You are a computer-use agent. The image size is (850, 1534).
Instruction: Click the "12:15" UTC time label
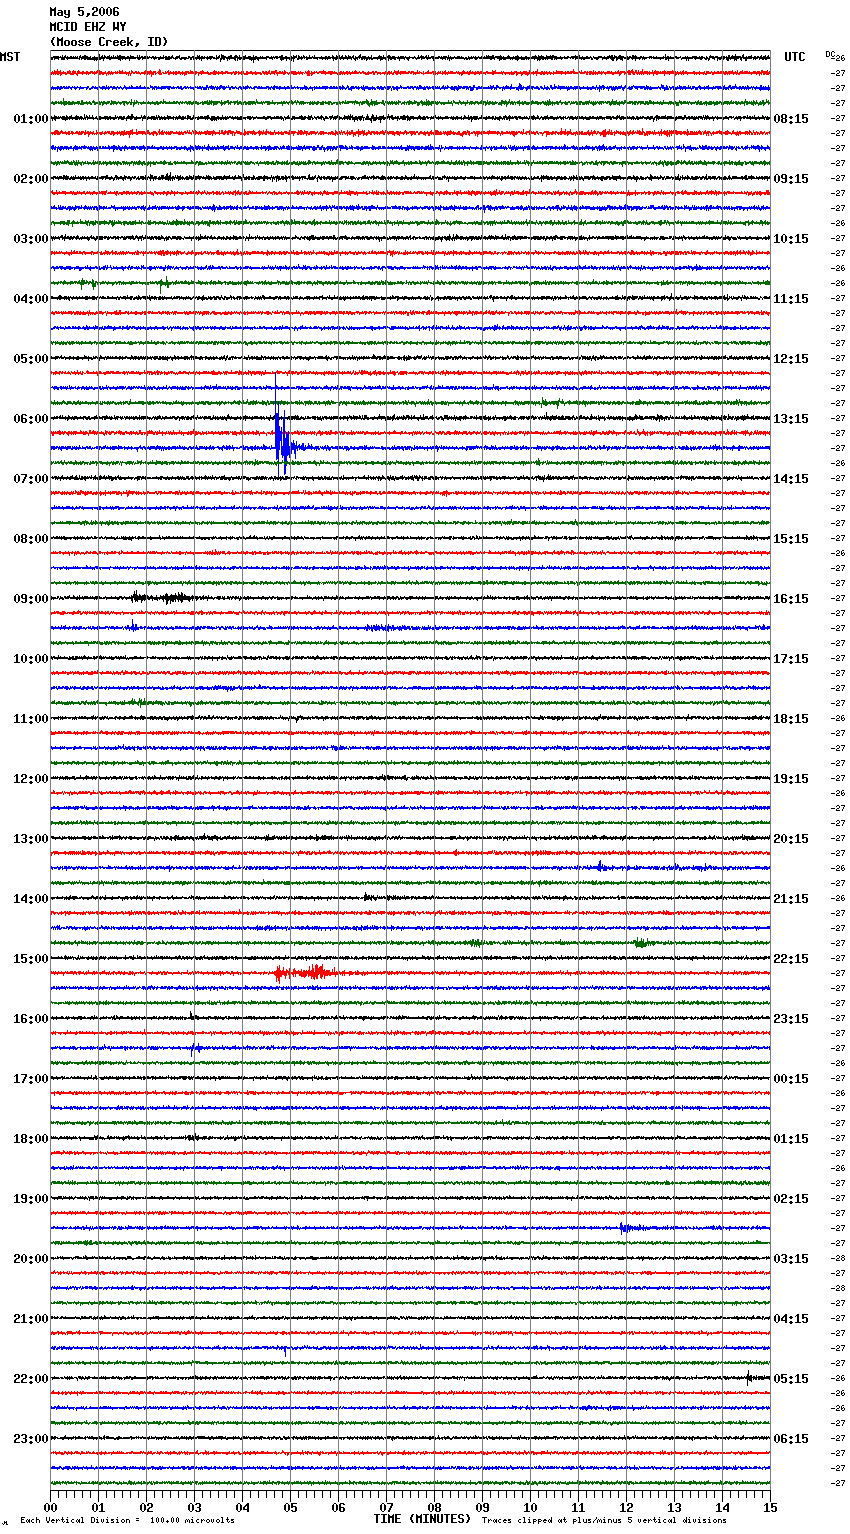click(x=791, y=359)
